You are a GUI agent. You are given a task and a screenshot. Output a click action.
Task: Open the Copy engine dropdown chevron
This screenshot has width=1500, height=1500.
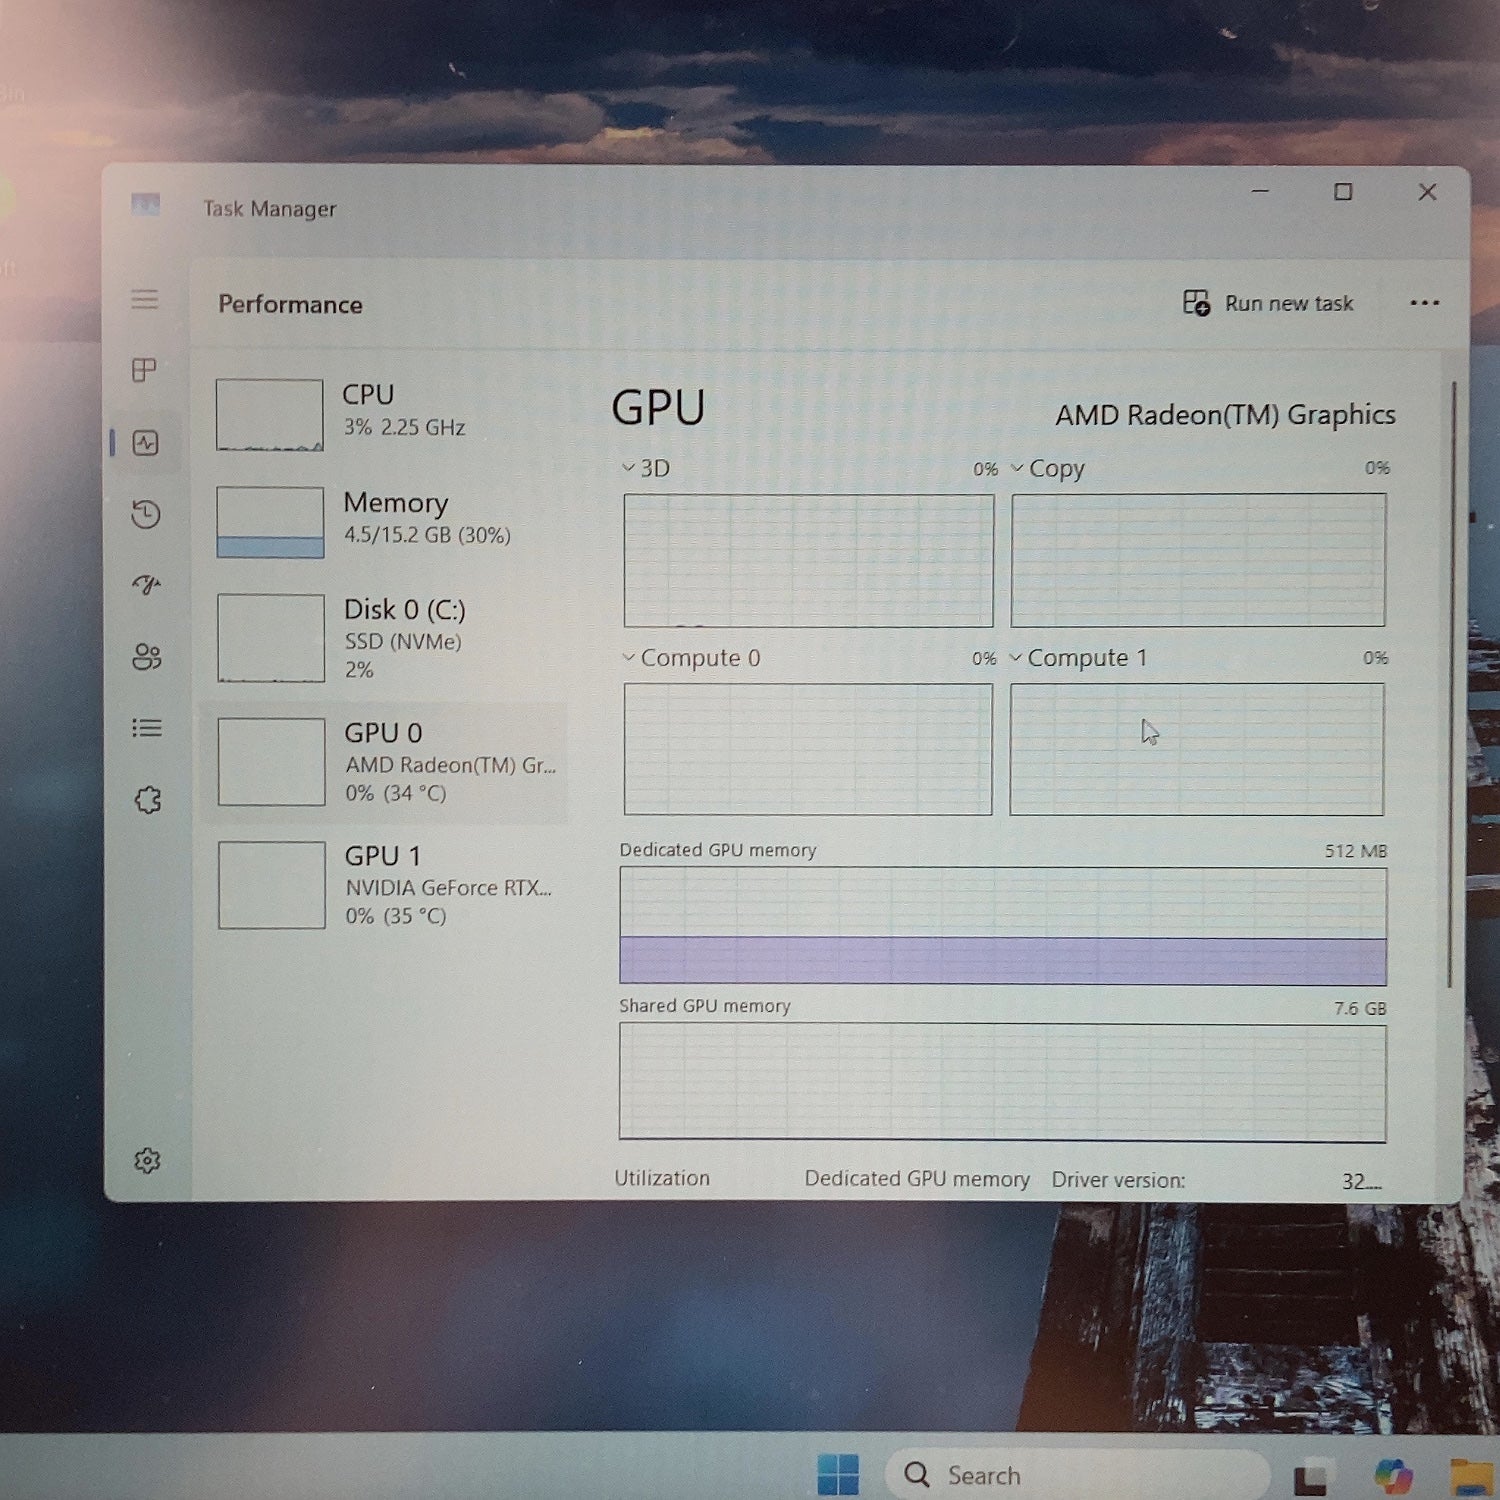point(1017,468)
